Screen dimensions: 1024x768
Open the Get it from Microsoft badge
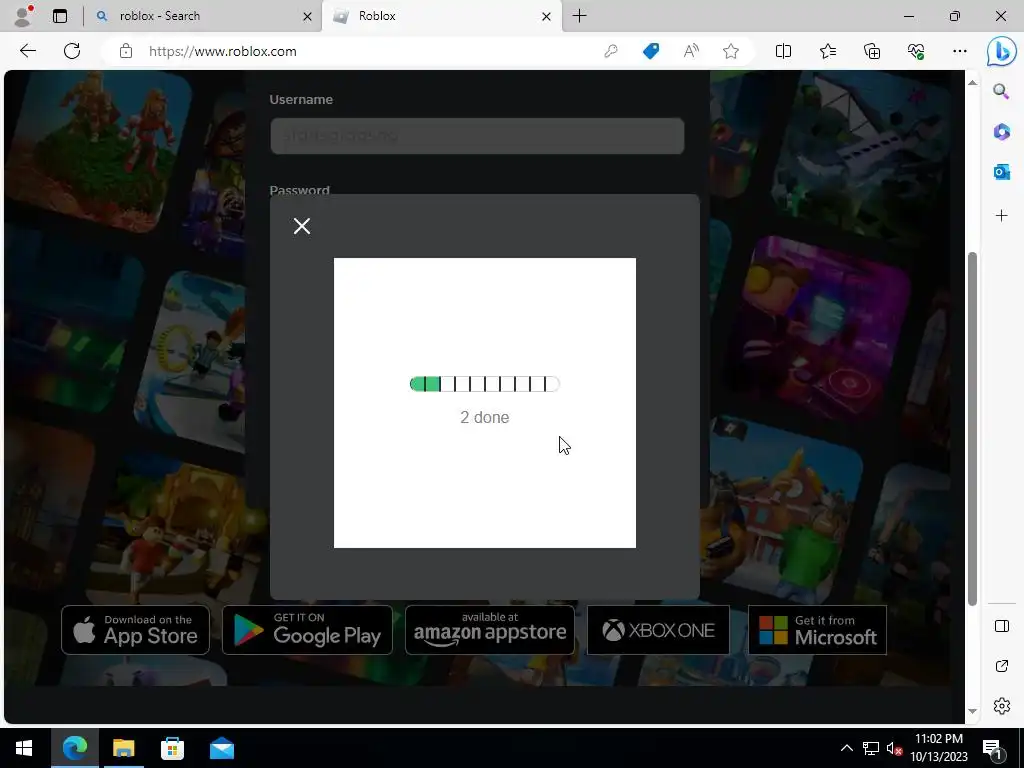tap(818, 630)
